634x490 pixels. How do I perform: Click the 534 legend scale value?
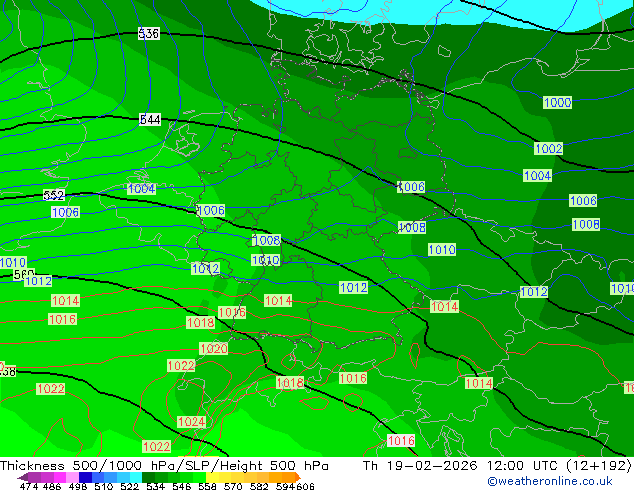(x=155, y=486)
